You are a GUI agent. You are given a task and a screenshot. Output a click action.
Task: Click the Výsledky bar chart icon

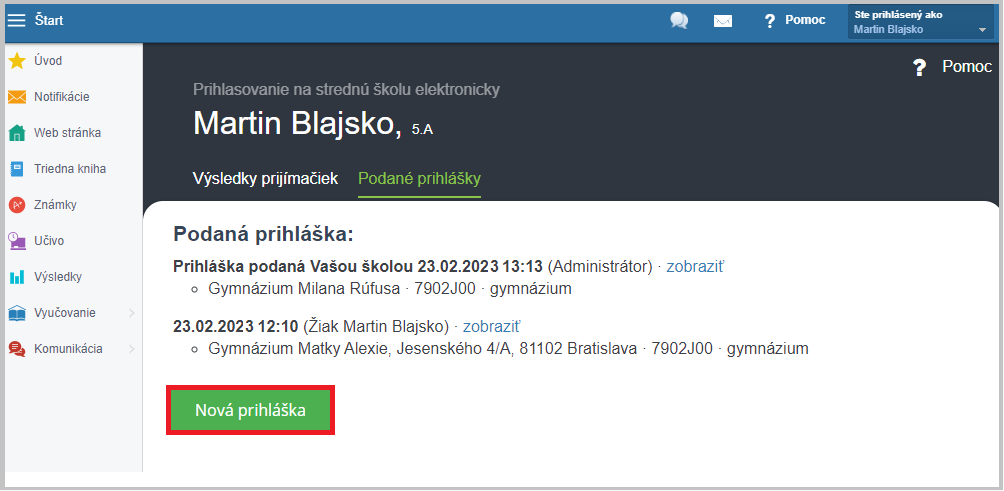(17, 277)
